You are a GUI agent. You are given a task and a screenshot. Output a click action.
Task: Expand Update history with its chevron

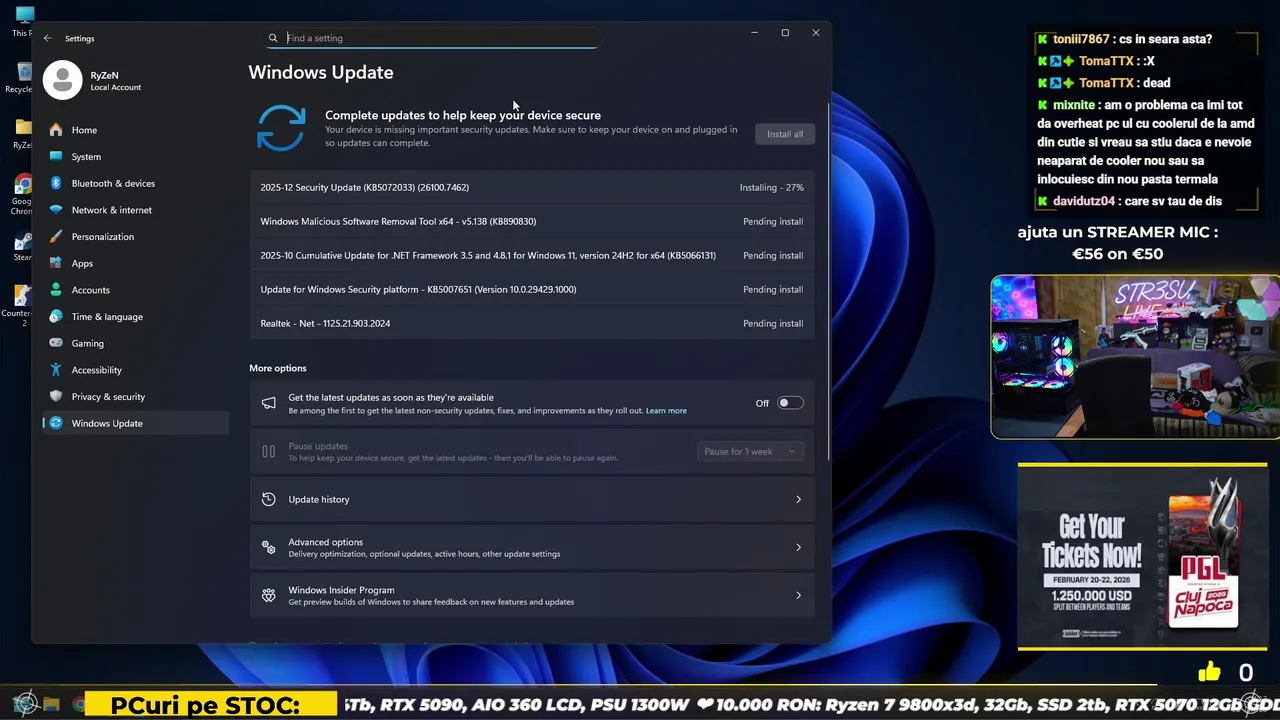tap(798, 499)
